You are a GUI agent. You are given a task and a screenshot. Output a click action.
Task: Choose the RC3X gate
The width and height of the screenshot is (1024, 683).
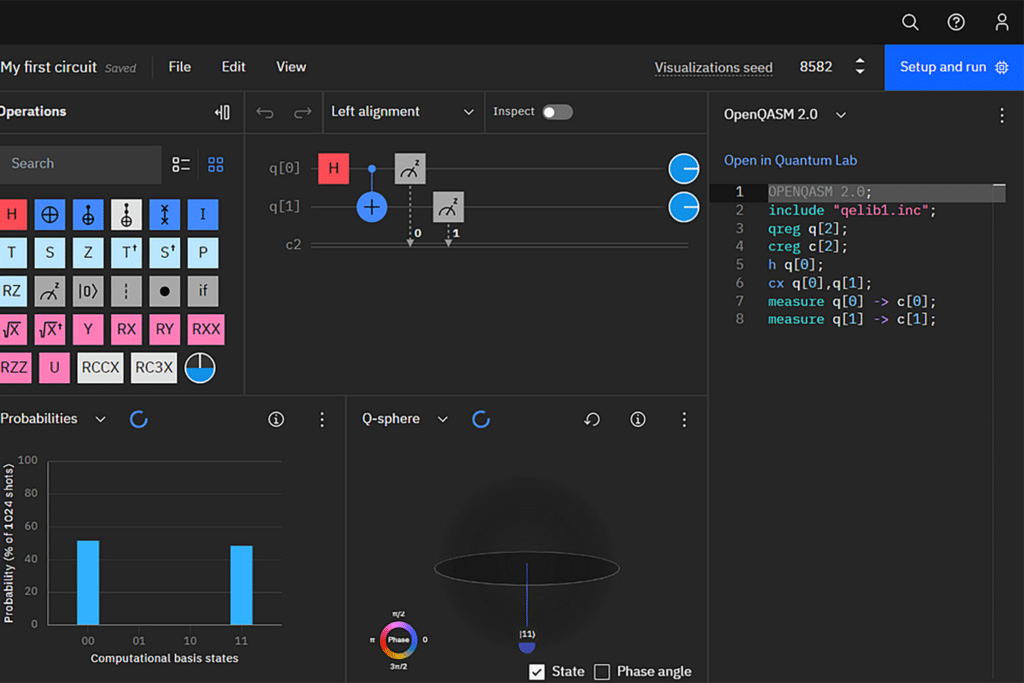tap(153, 368)
